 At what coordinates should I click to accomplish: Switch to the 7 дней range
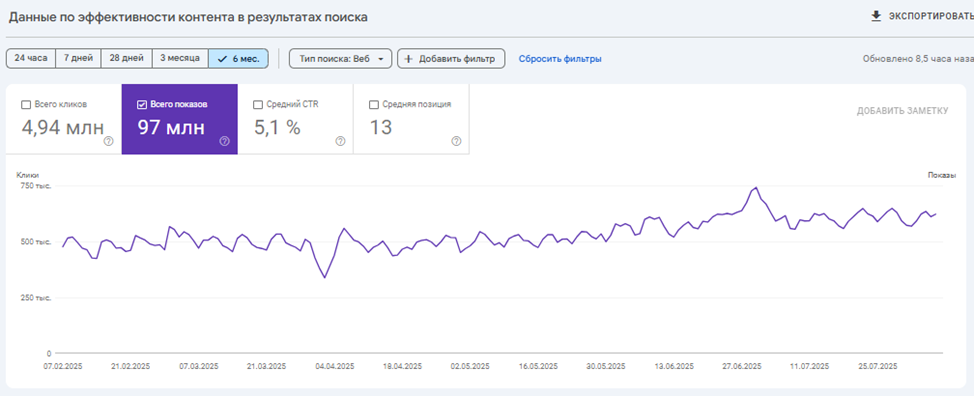pyautogui.click(x=78, y=58)
